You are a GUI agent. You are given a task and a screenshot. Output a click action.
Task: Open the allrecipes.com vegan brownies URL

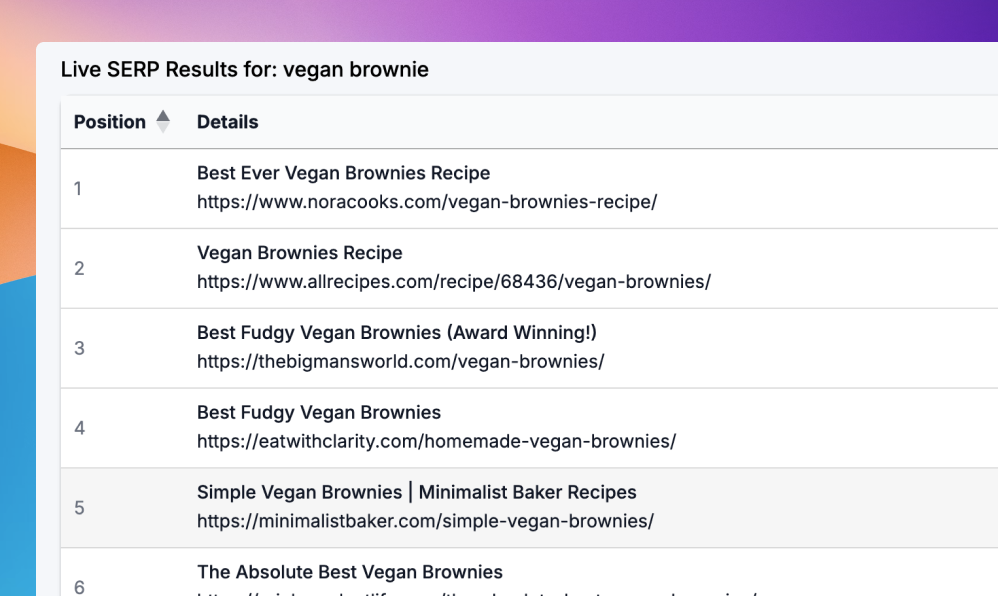453,281
